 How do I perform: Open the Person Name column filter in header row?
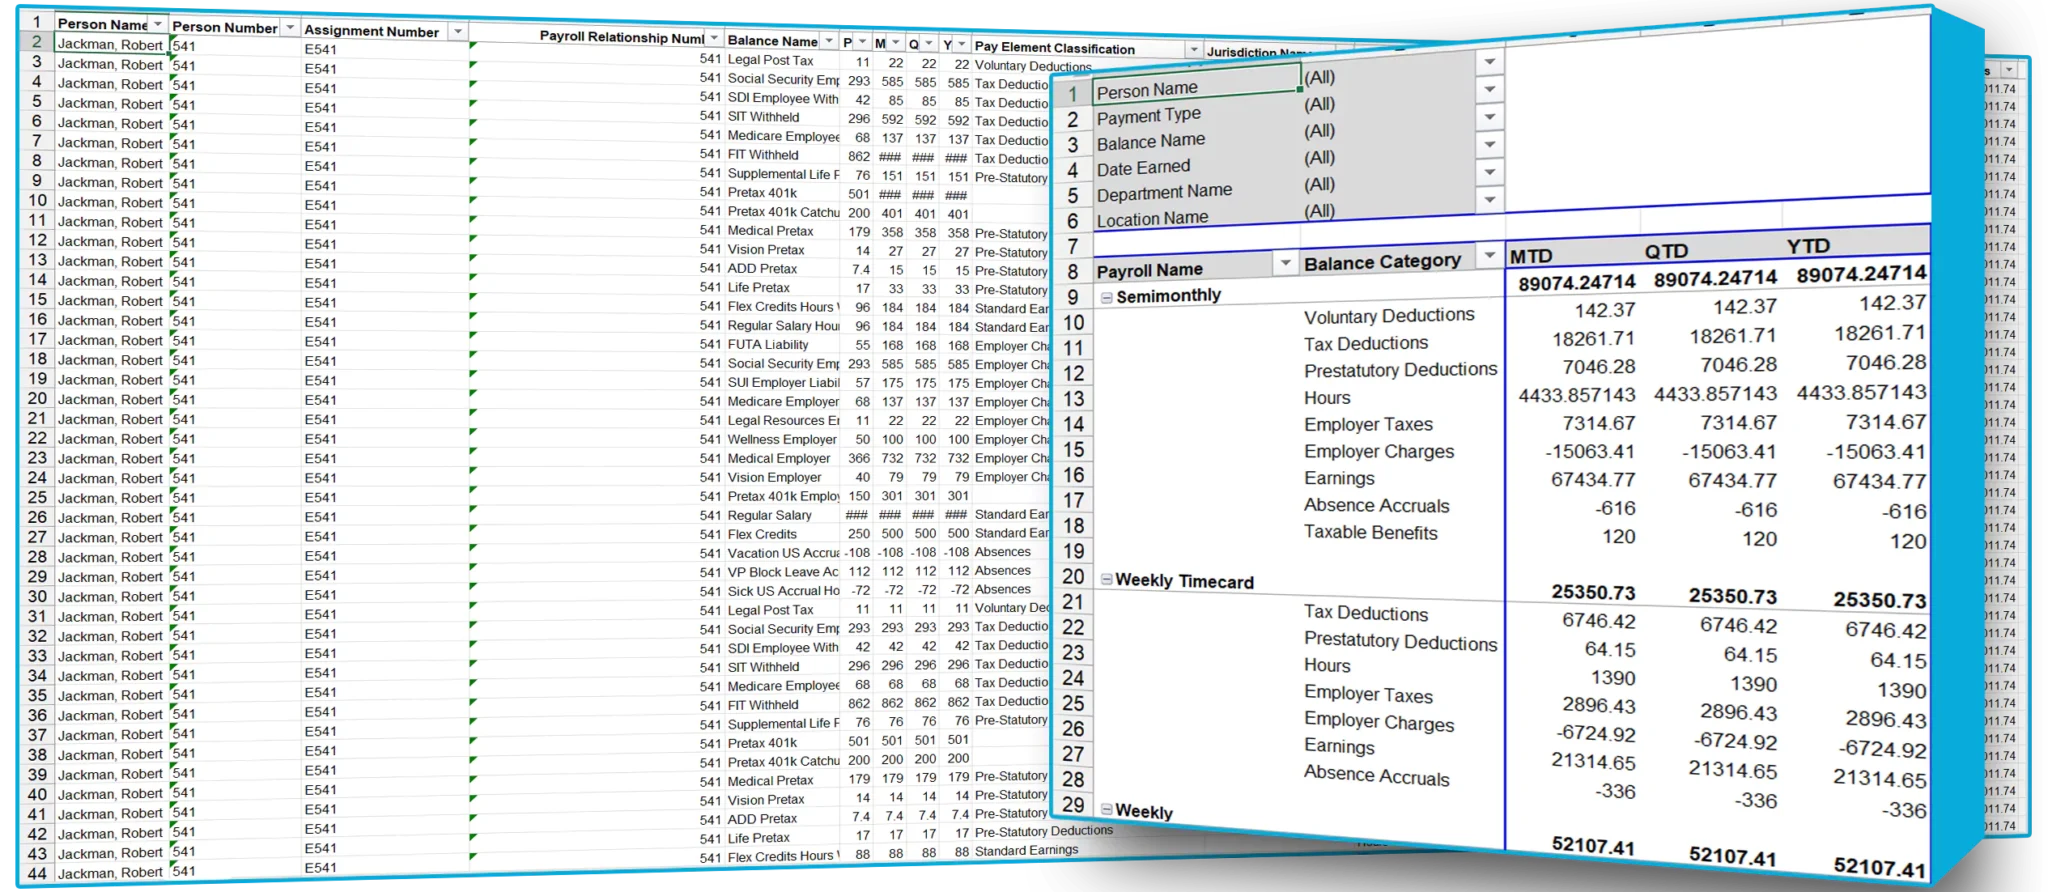click(158, 24)
